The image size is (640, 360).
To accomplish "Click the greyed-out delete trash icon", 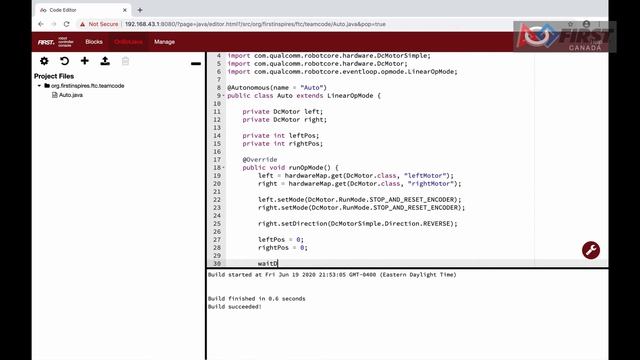I will click(125, 61).
